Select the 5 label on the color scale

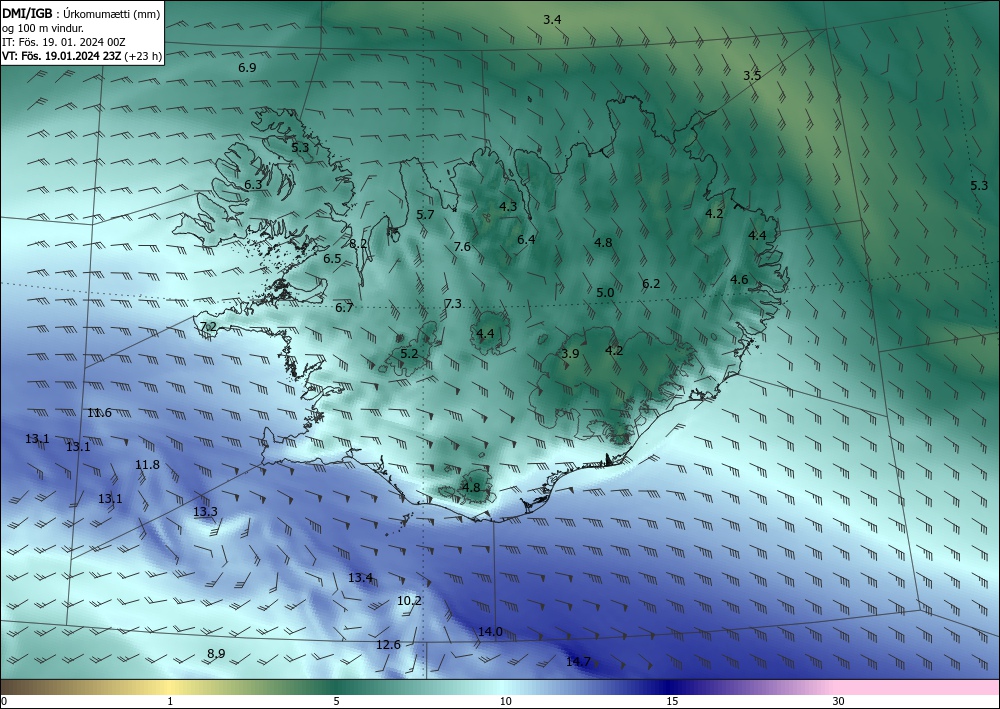click(x=336, y=701)
